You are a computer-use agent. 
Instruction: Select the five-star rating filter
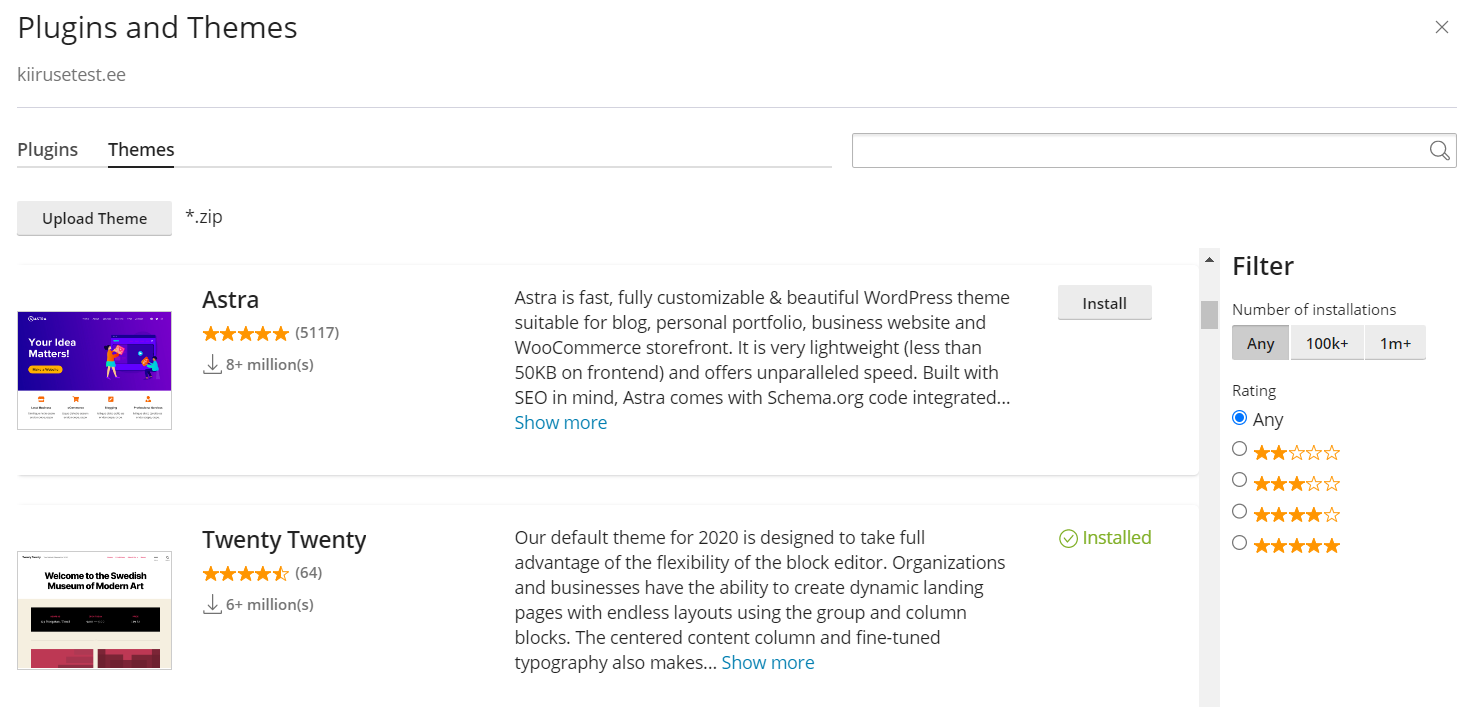pyautogui.click(x=1239, y=543)
